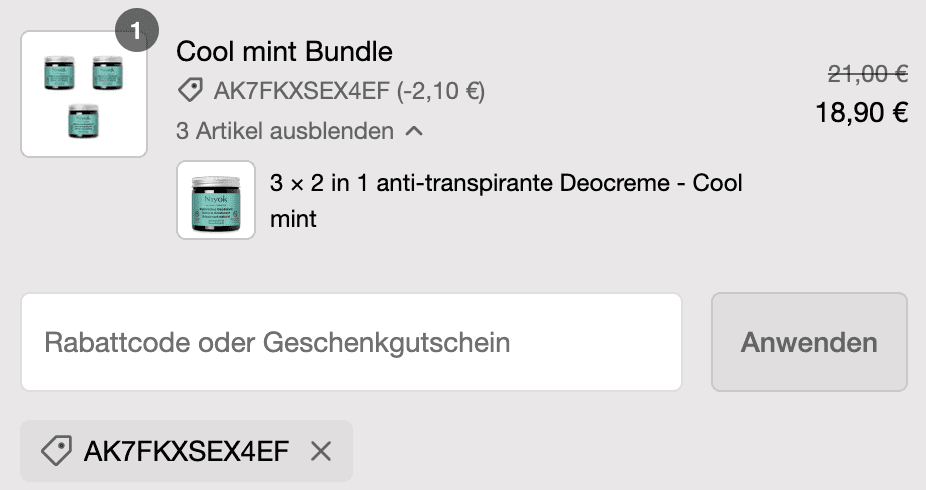
Task: Open the Deocreme Cool mint product thumbnail
Action: (x=216, y=200)
